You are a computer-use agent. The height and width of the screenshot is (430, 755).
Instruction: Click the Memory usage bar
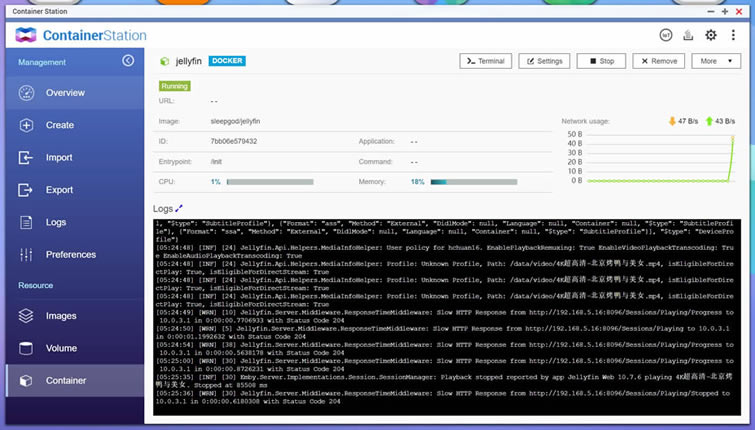tap(474, 182)
